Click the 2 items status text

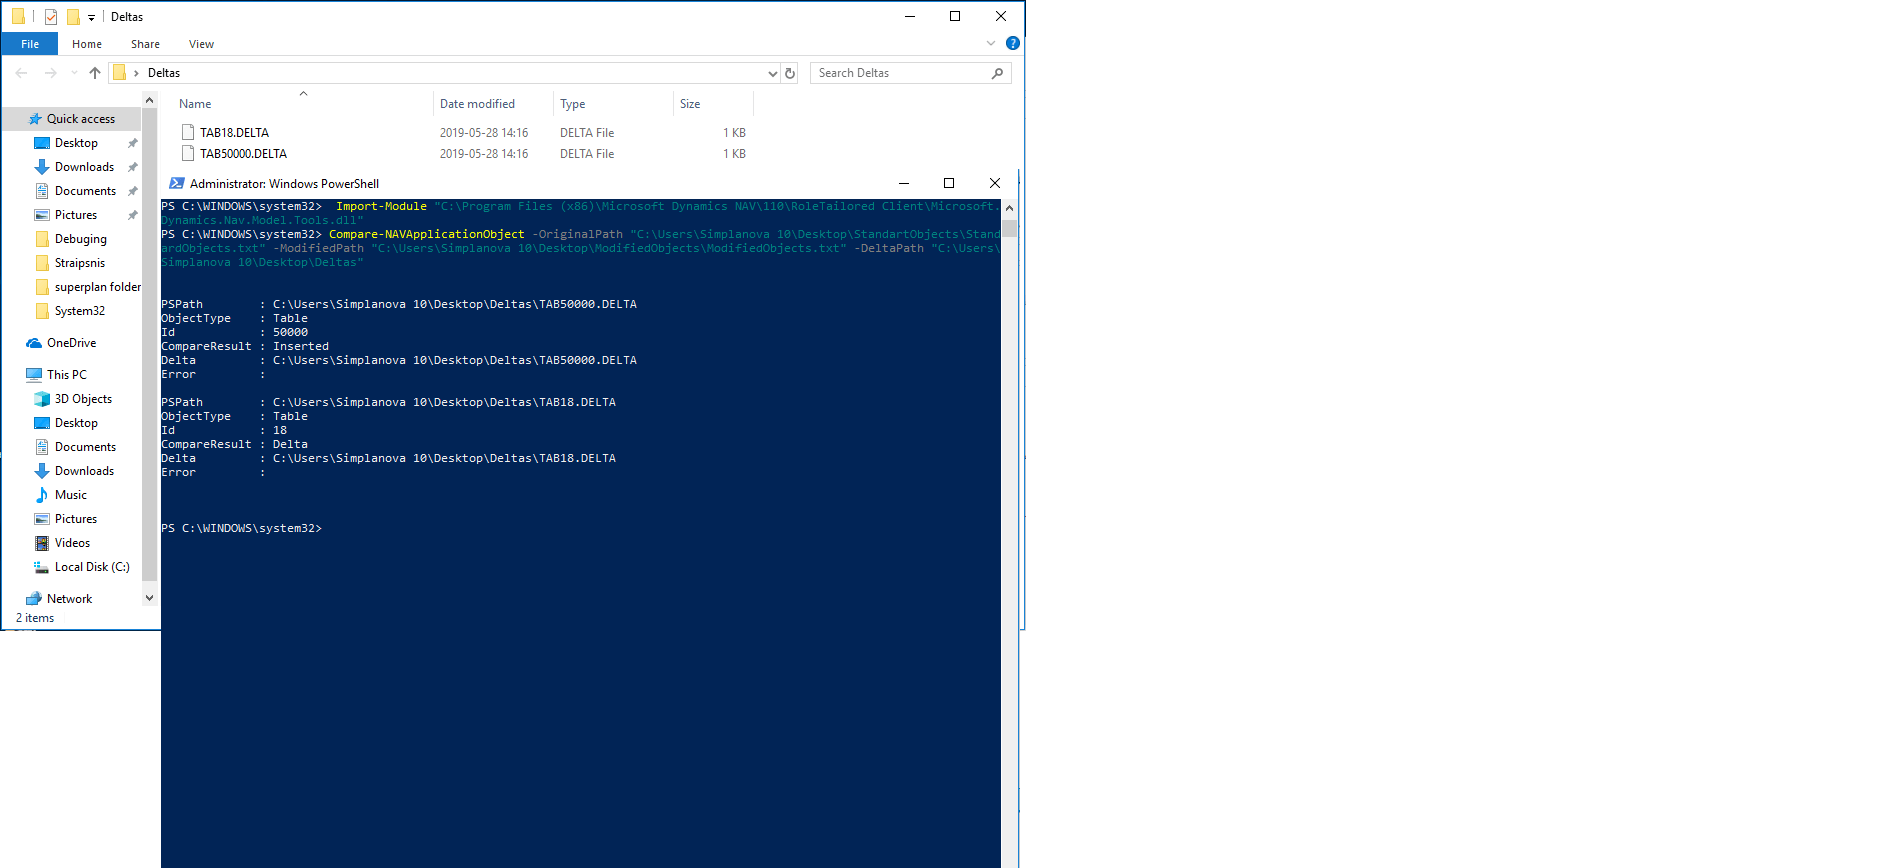click(35, 618)
